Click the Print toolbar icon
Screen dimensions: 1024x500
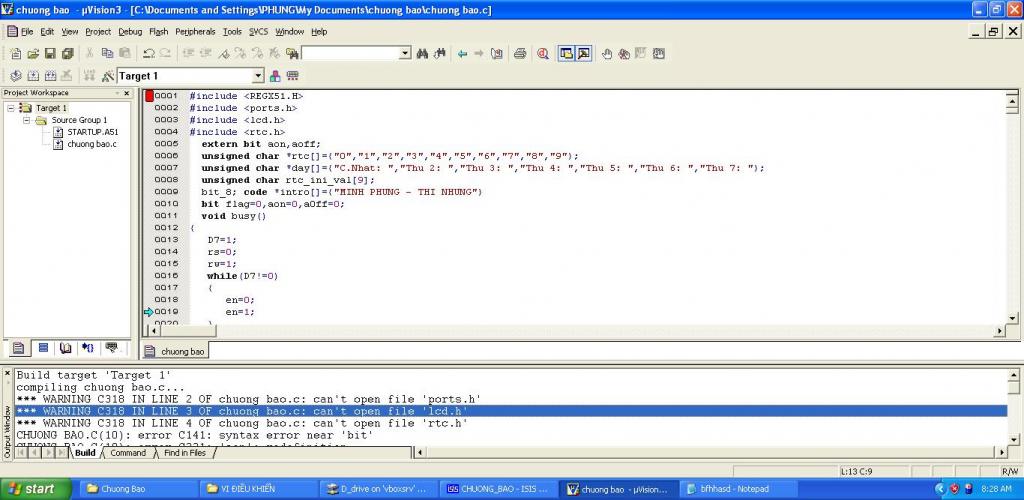(x=520, y=53)
